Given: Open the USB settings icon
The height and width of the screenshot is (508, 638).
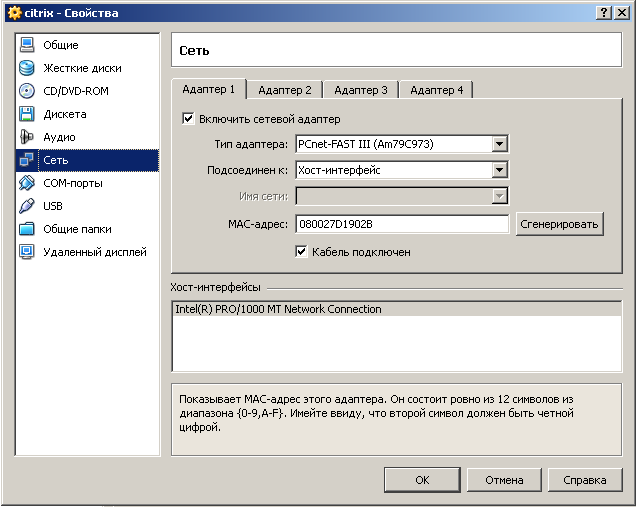Looking at the screenshot, I should coord(27,206).
